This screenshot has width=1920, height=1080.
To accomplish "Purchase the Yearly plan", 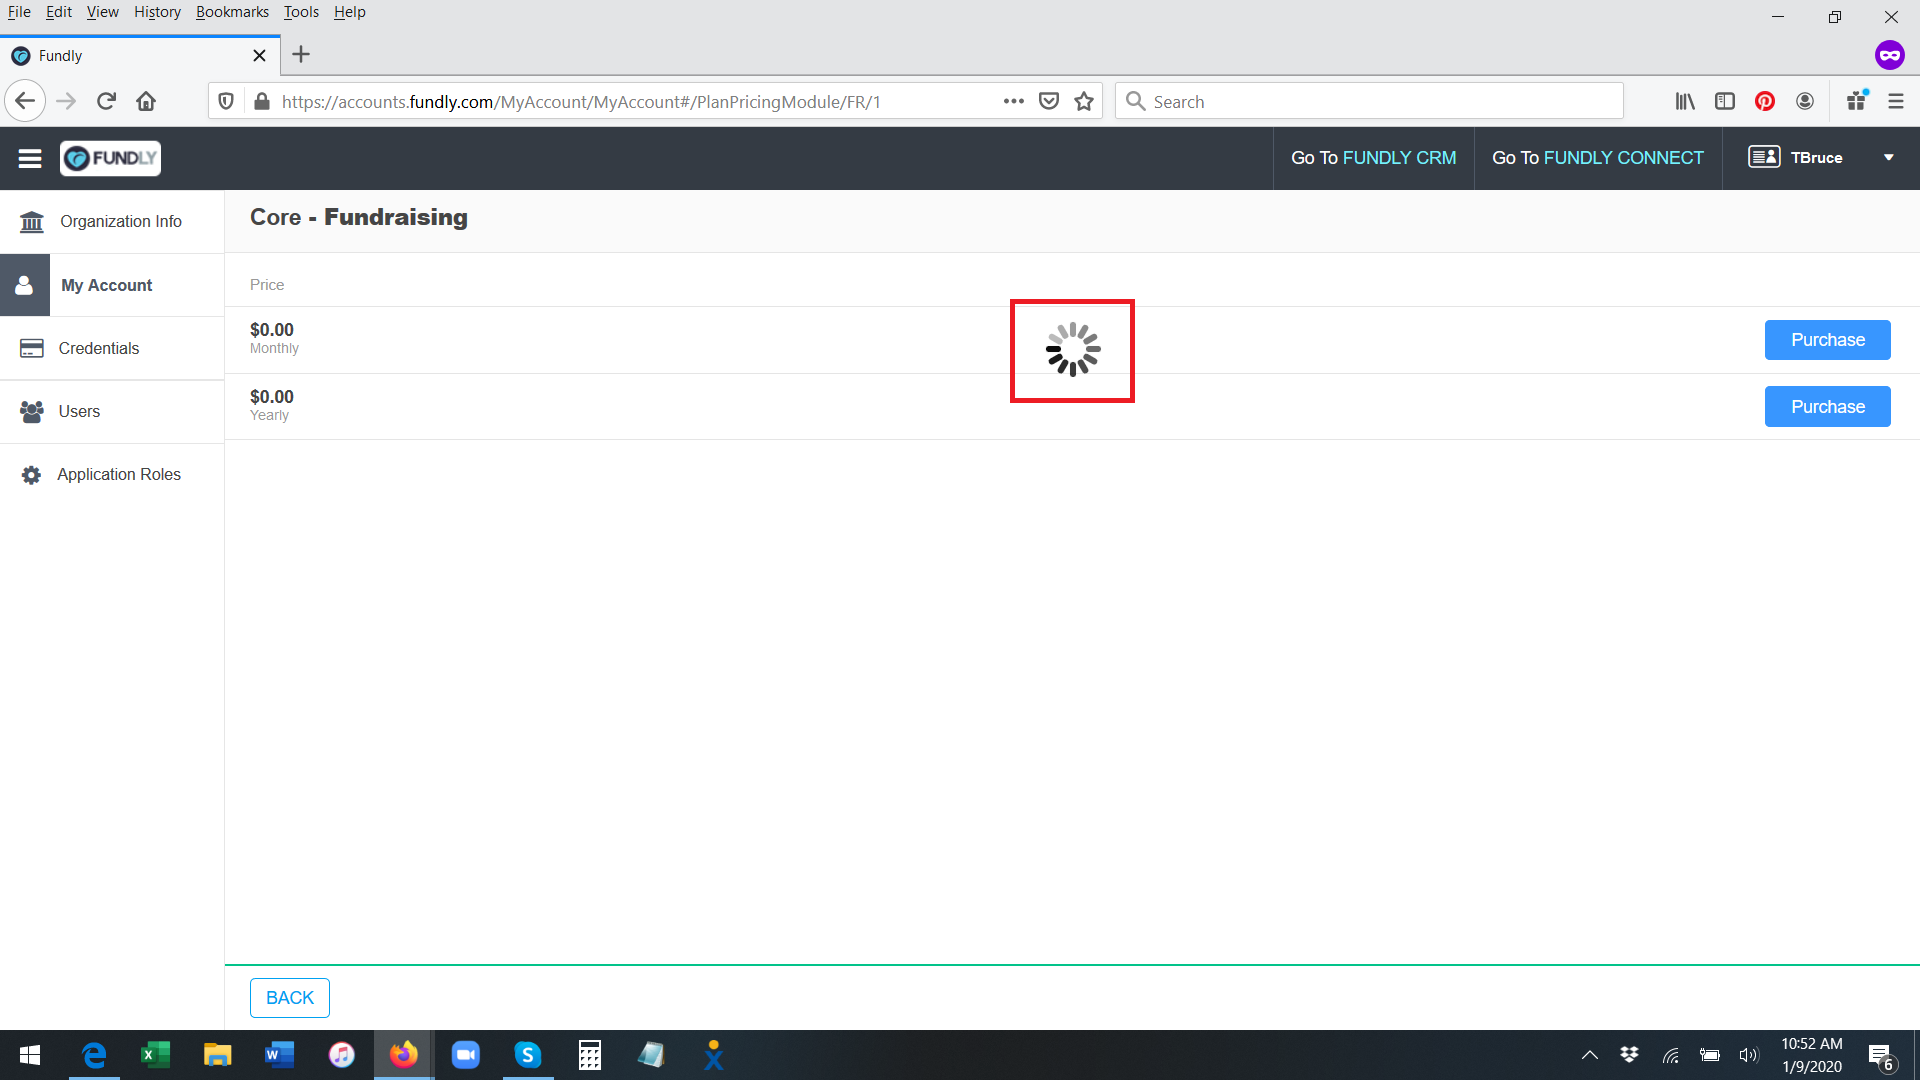I will (1827, 407).
